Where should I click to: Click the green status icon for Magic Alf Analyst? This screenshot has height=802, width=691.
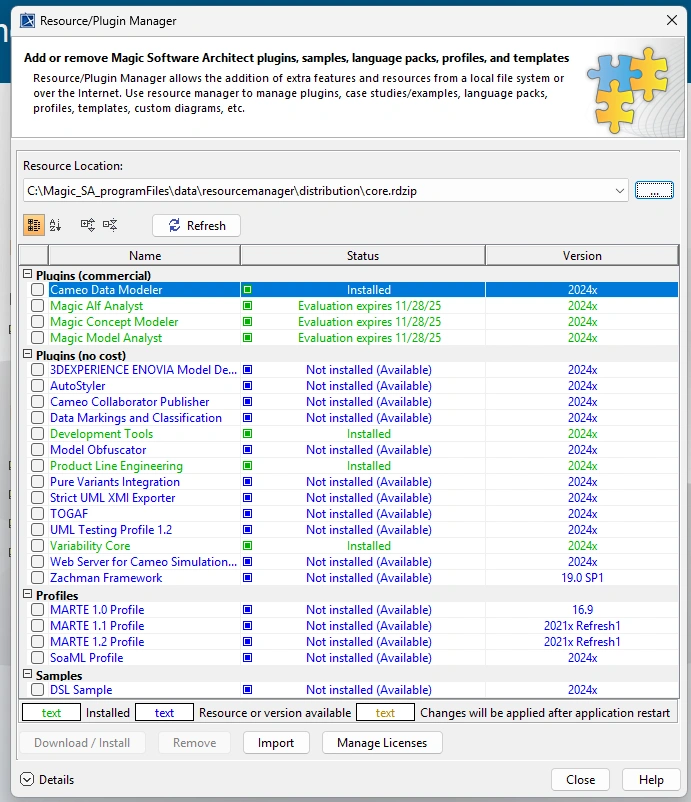(x=248, y=306)
